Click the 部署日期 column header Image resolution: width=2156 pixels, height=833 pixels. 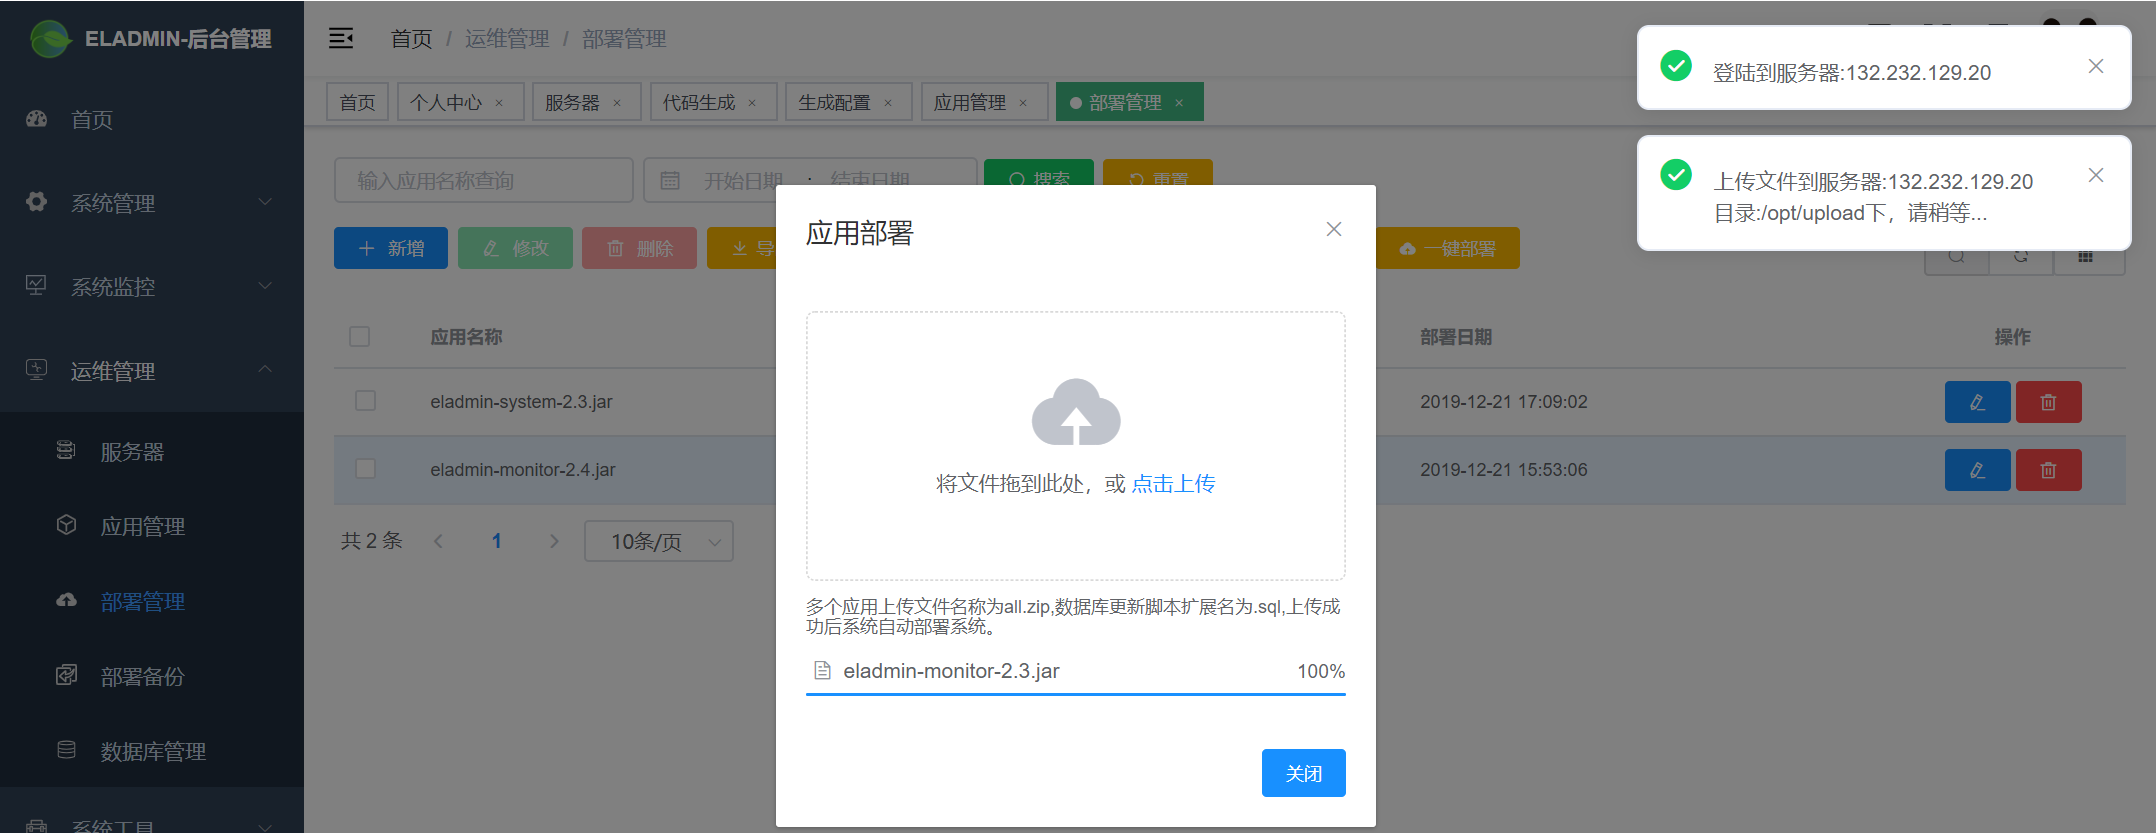click(x=1456, y=337)
